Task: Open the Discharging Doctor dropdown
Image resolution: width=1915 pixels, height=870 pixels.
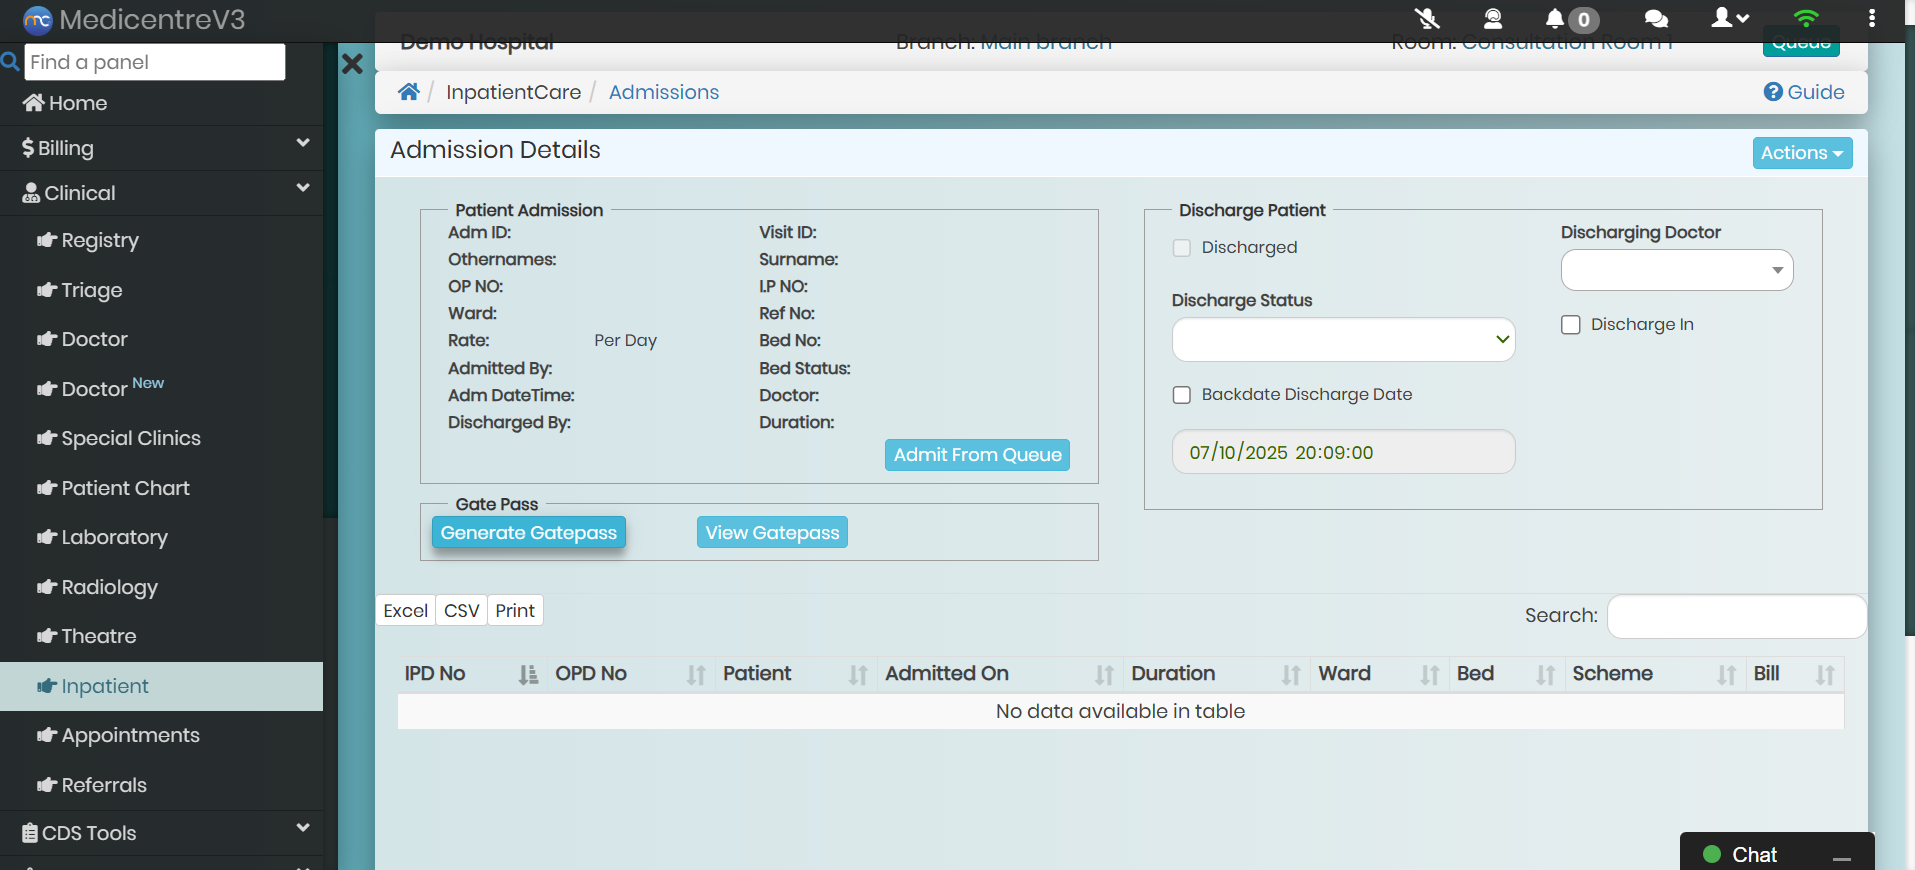Action: pyautogui.click(x=1676, y=270)
